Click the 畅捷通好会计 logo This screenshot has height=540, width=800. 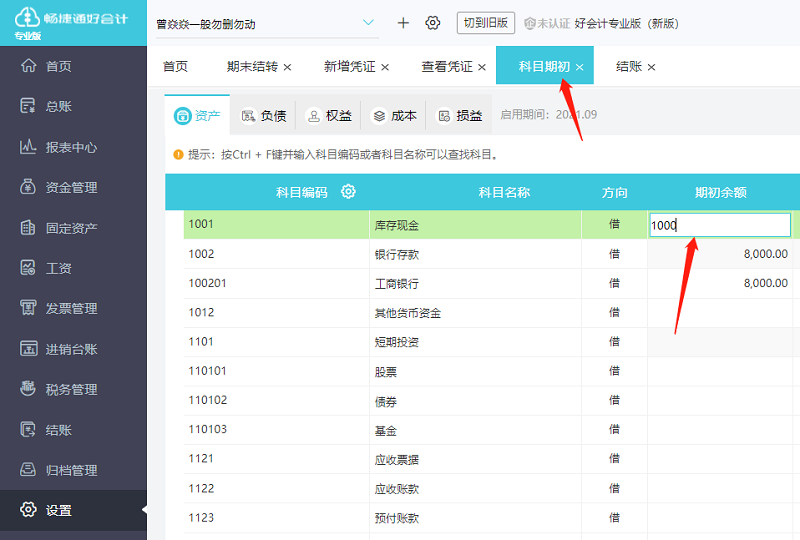(x=71, y=23)
